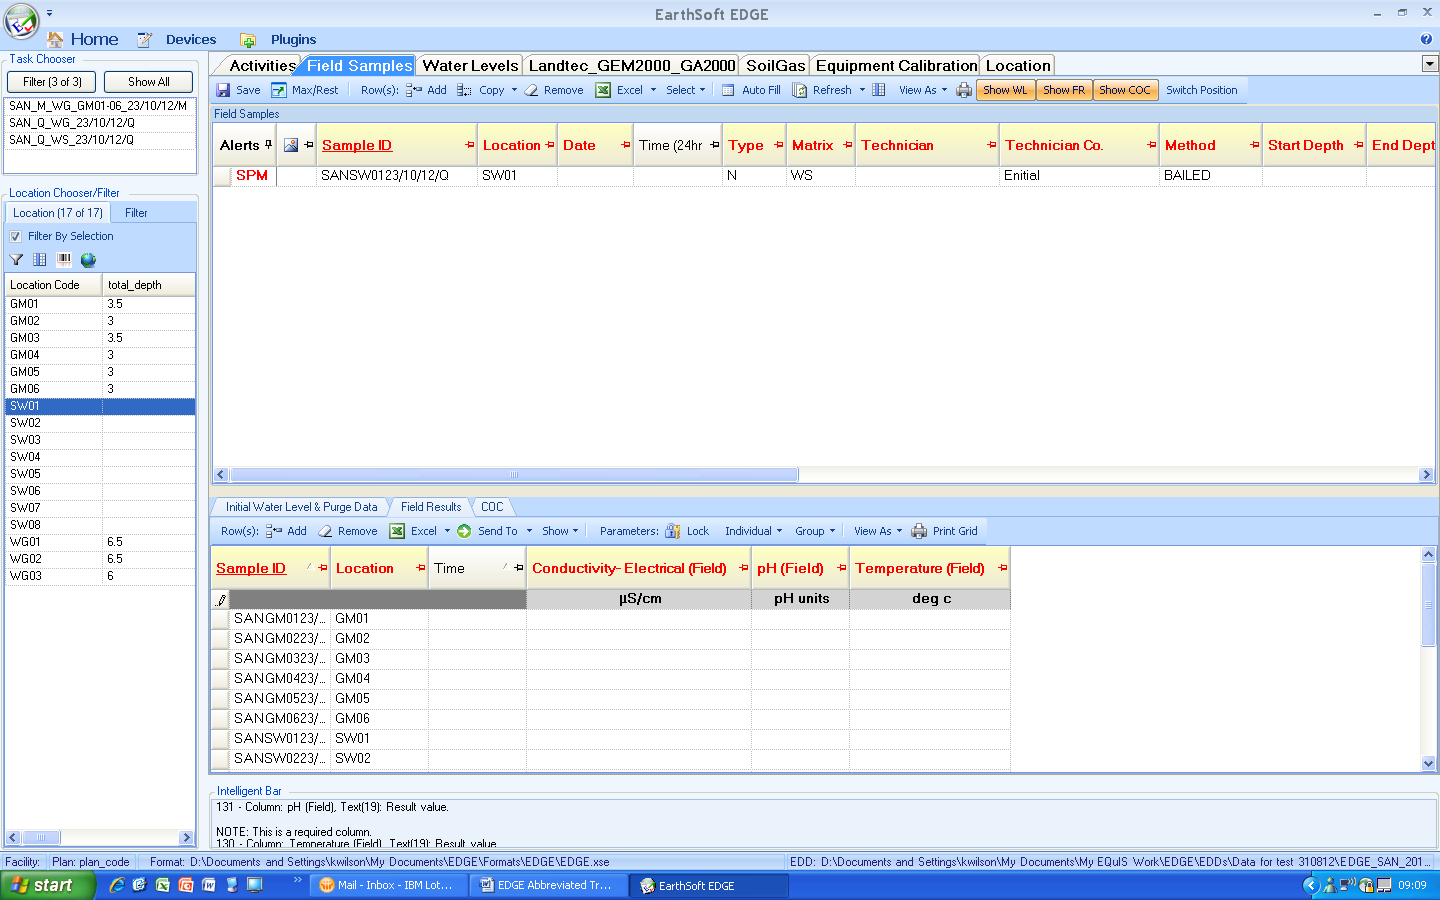Switch to the Activities tab
Viewport: 1440px width, 900px height.
[x=262, y=66]
